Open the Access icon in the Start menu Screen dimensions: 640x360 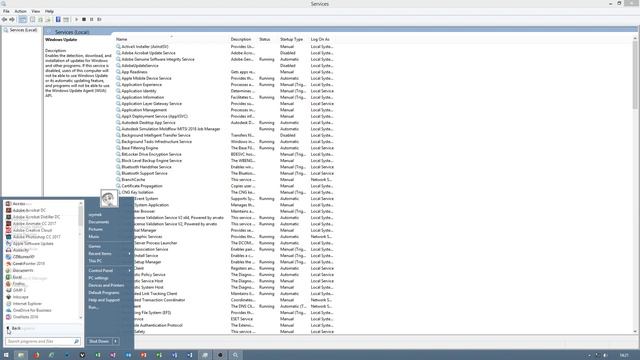pos(9,204)
